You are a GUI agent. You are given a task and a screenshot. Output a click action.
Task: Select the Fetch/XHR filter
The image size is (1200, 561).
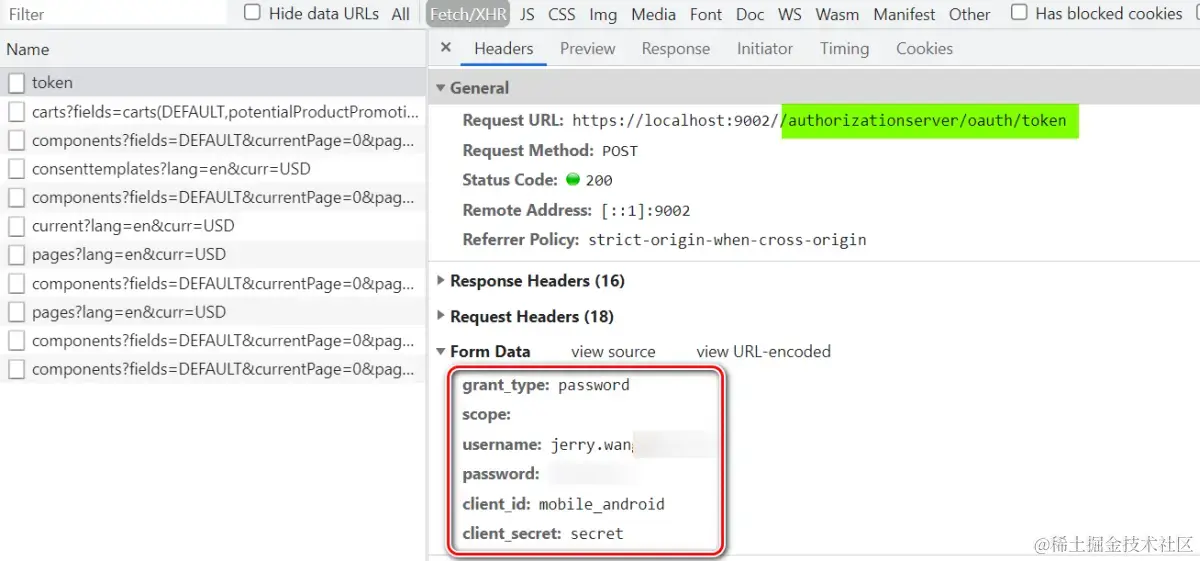pos(468,14)
